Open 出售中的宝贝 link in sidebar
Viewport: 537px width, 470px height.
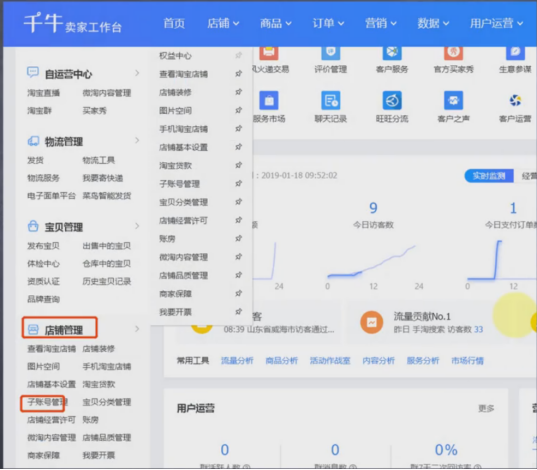(107, 246)
